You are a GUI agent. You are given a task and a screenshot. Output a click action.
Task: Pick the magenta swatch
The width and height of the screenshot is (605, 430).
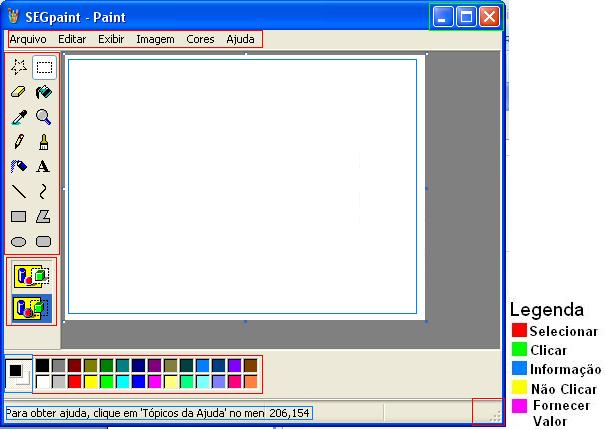154,382
